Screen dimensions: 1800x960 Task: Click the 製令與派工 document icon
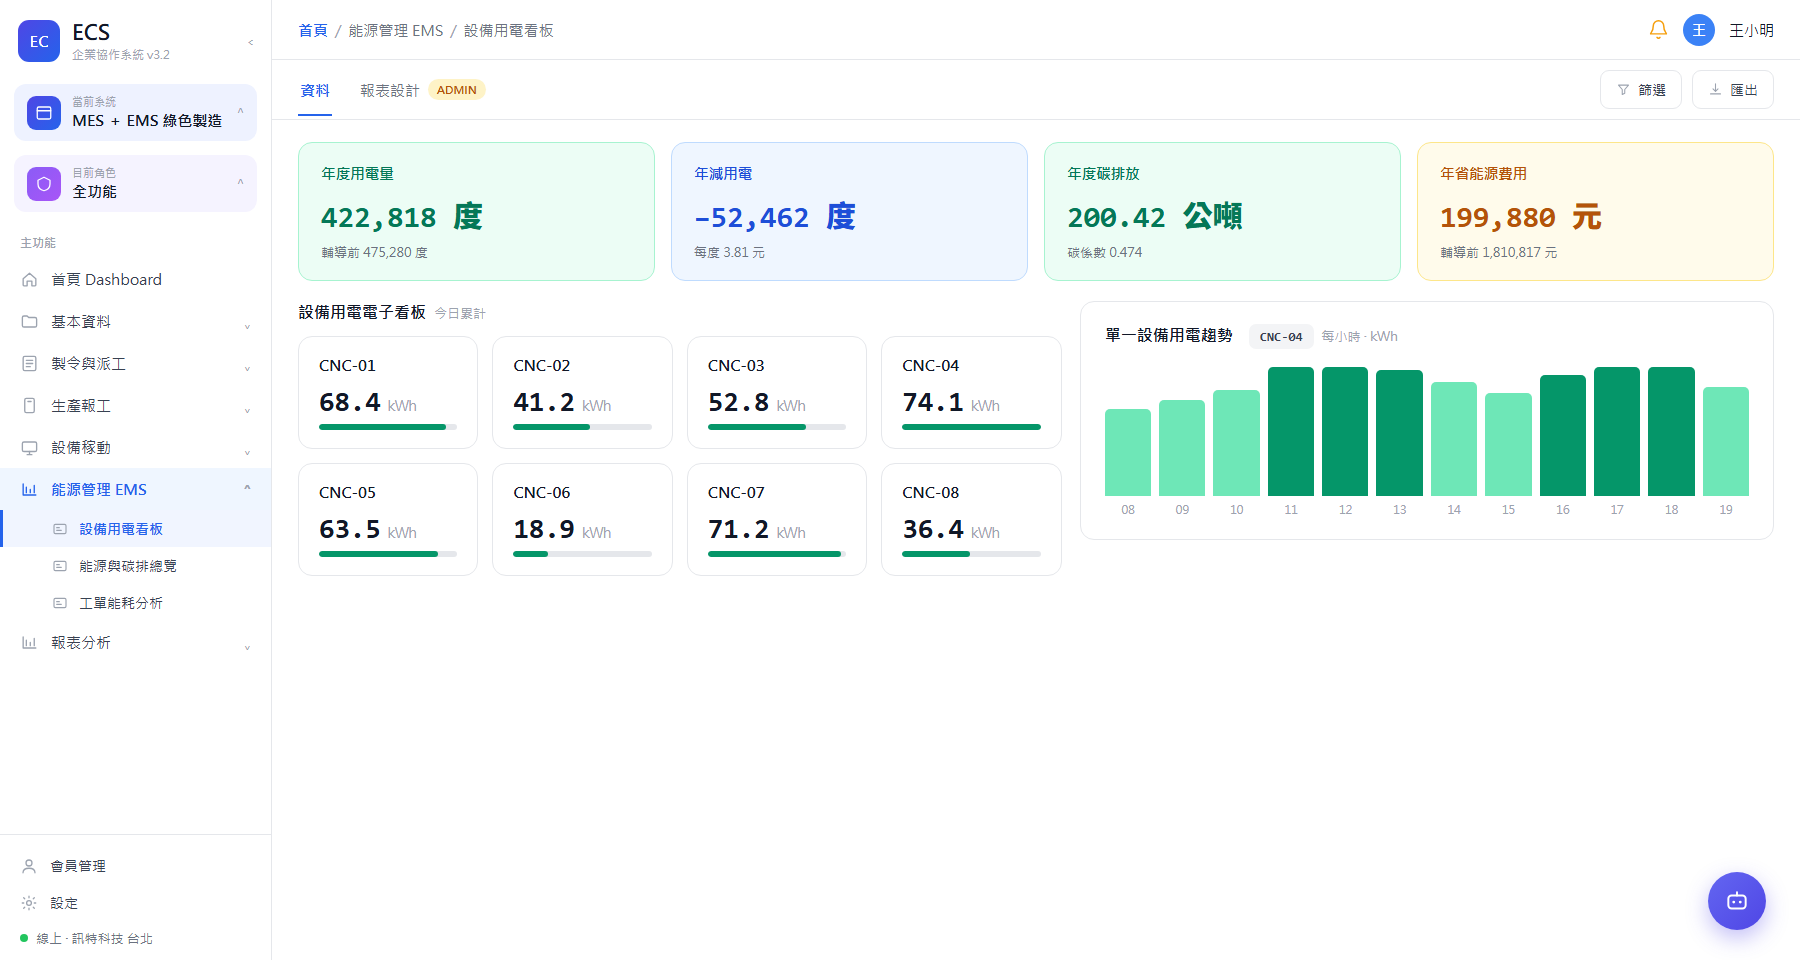[x=30, y=364]
